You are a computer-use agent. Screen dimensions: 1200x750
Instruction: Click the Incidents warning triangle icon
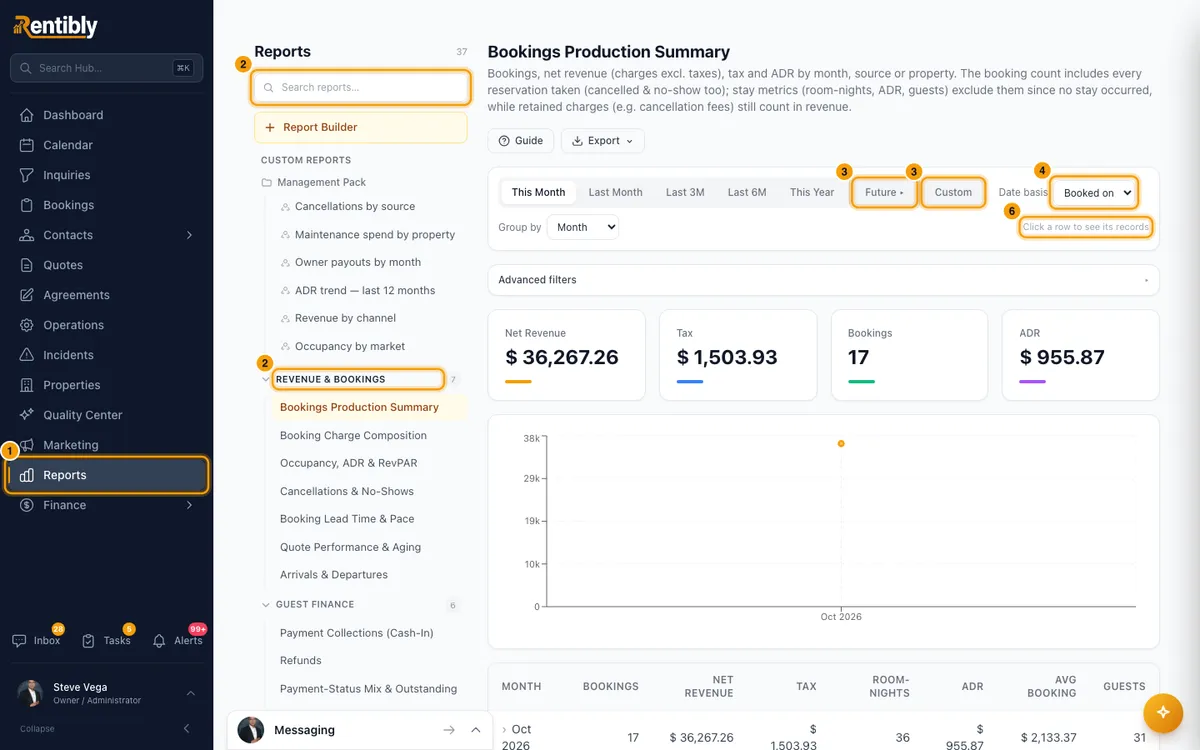27,355
